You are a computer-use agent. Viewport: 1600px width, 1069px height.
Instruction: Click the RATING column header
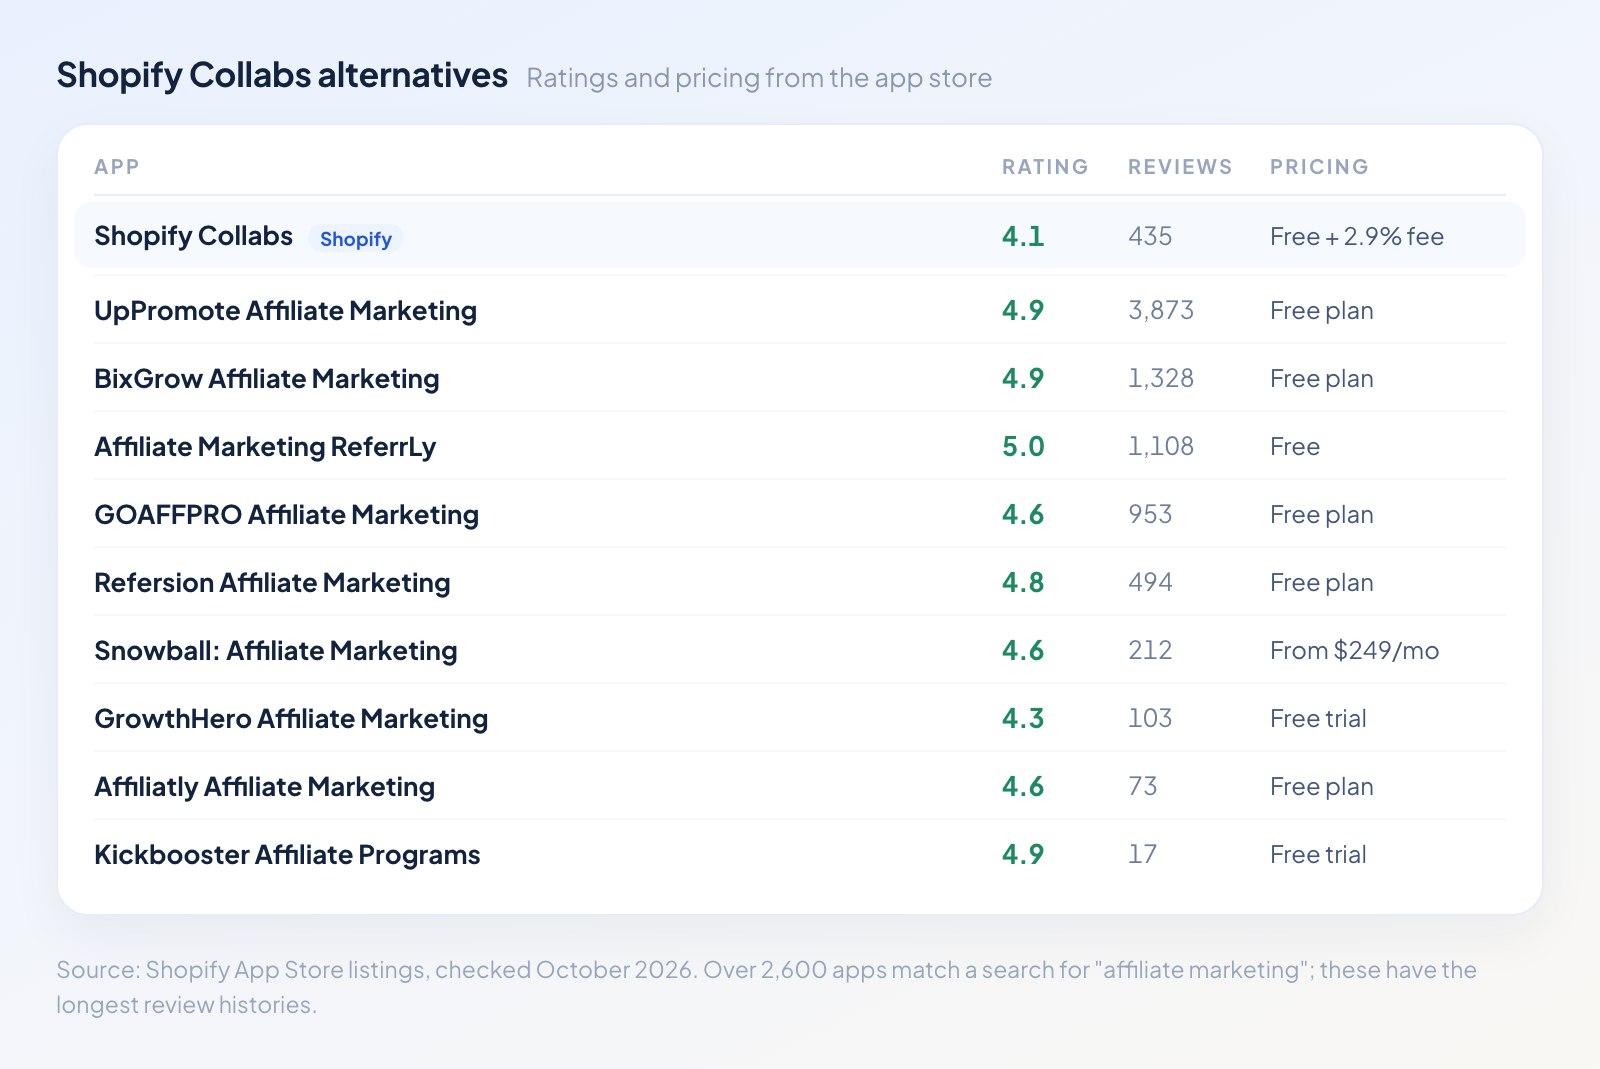(x=1045, y=167)
